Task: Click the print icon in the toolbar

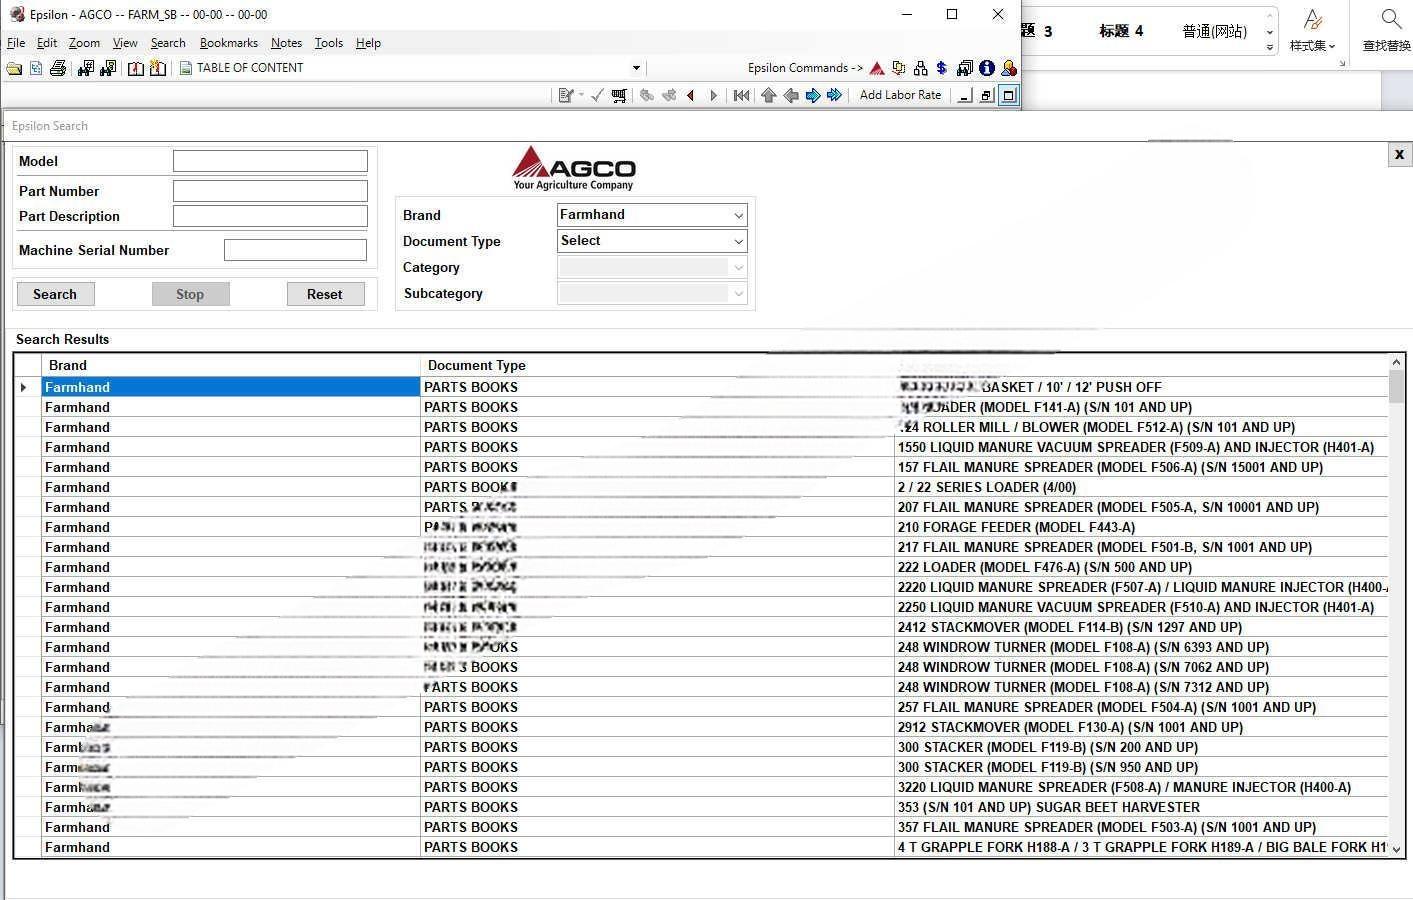Action: pyautogui.click(x=58, y=68)
